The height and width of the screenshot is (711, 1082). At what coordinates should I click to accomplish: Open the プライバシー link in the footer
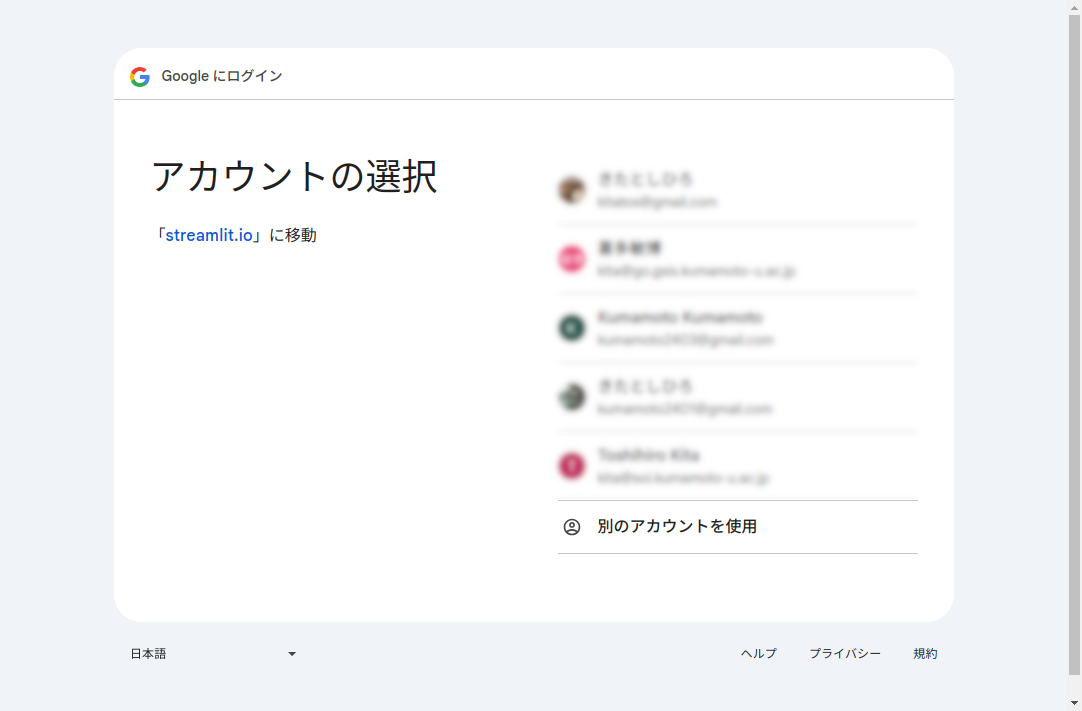tap(845, 654)
